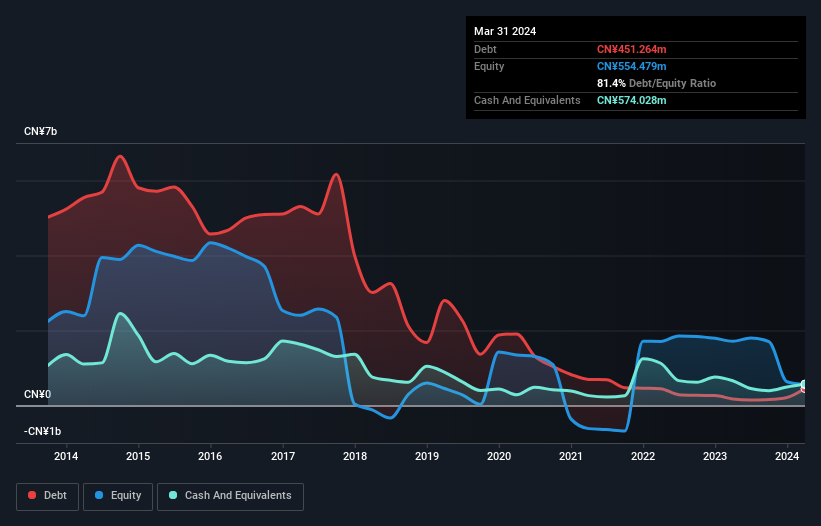Select the 2016 x-axis label
The image size is (821, 526).
[210, 456]
